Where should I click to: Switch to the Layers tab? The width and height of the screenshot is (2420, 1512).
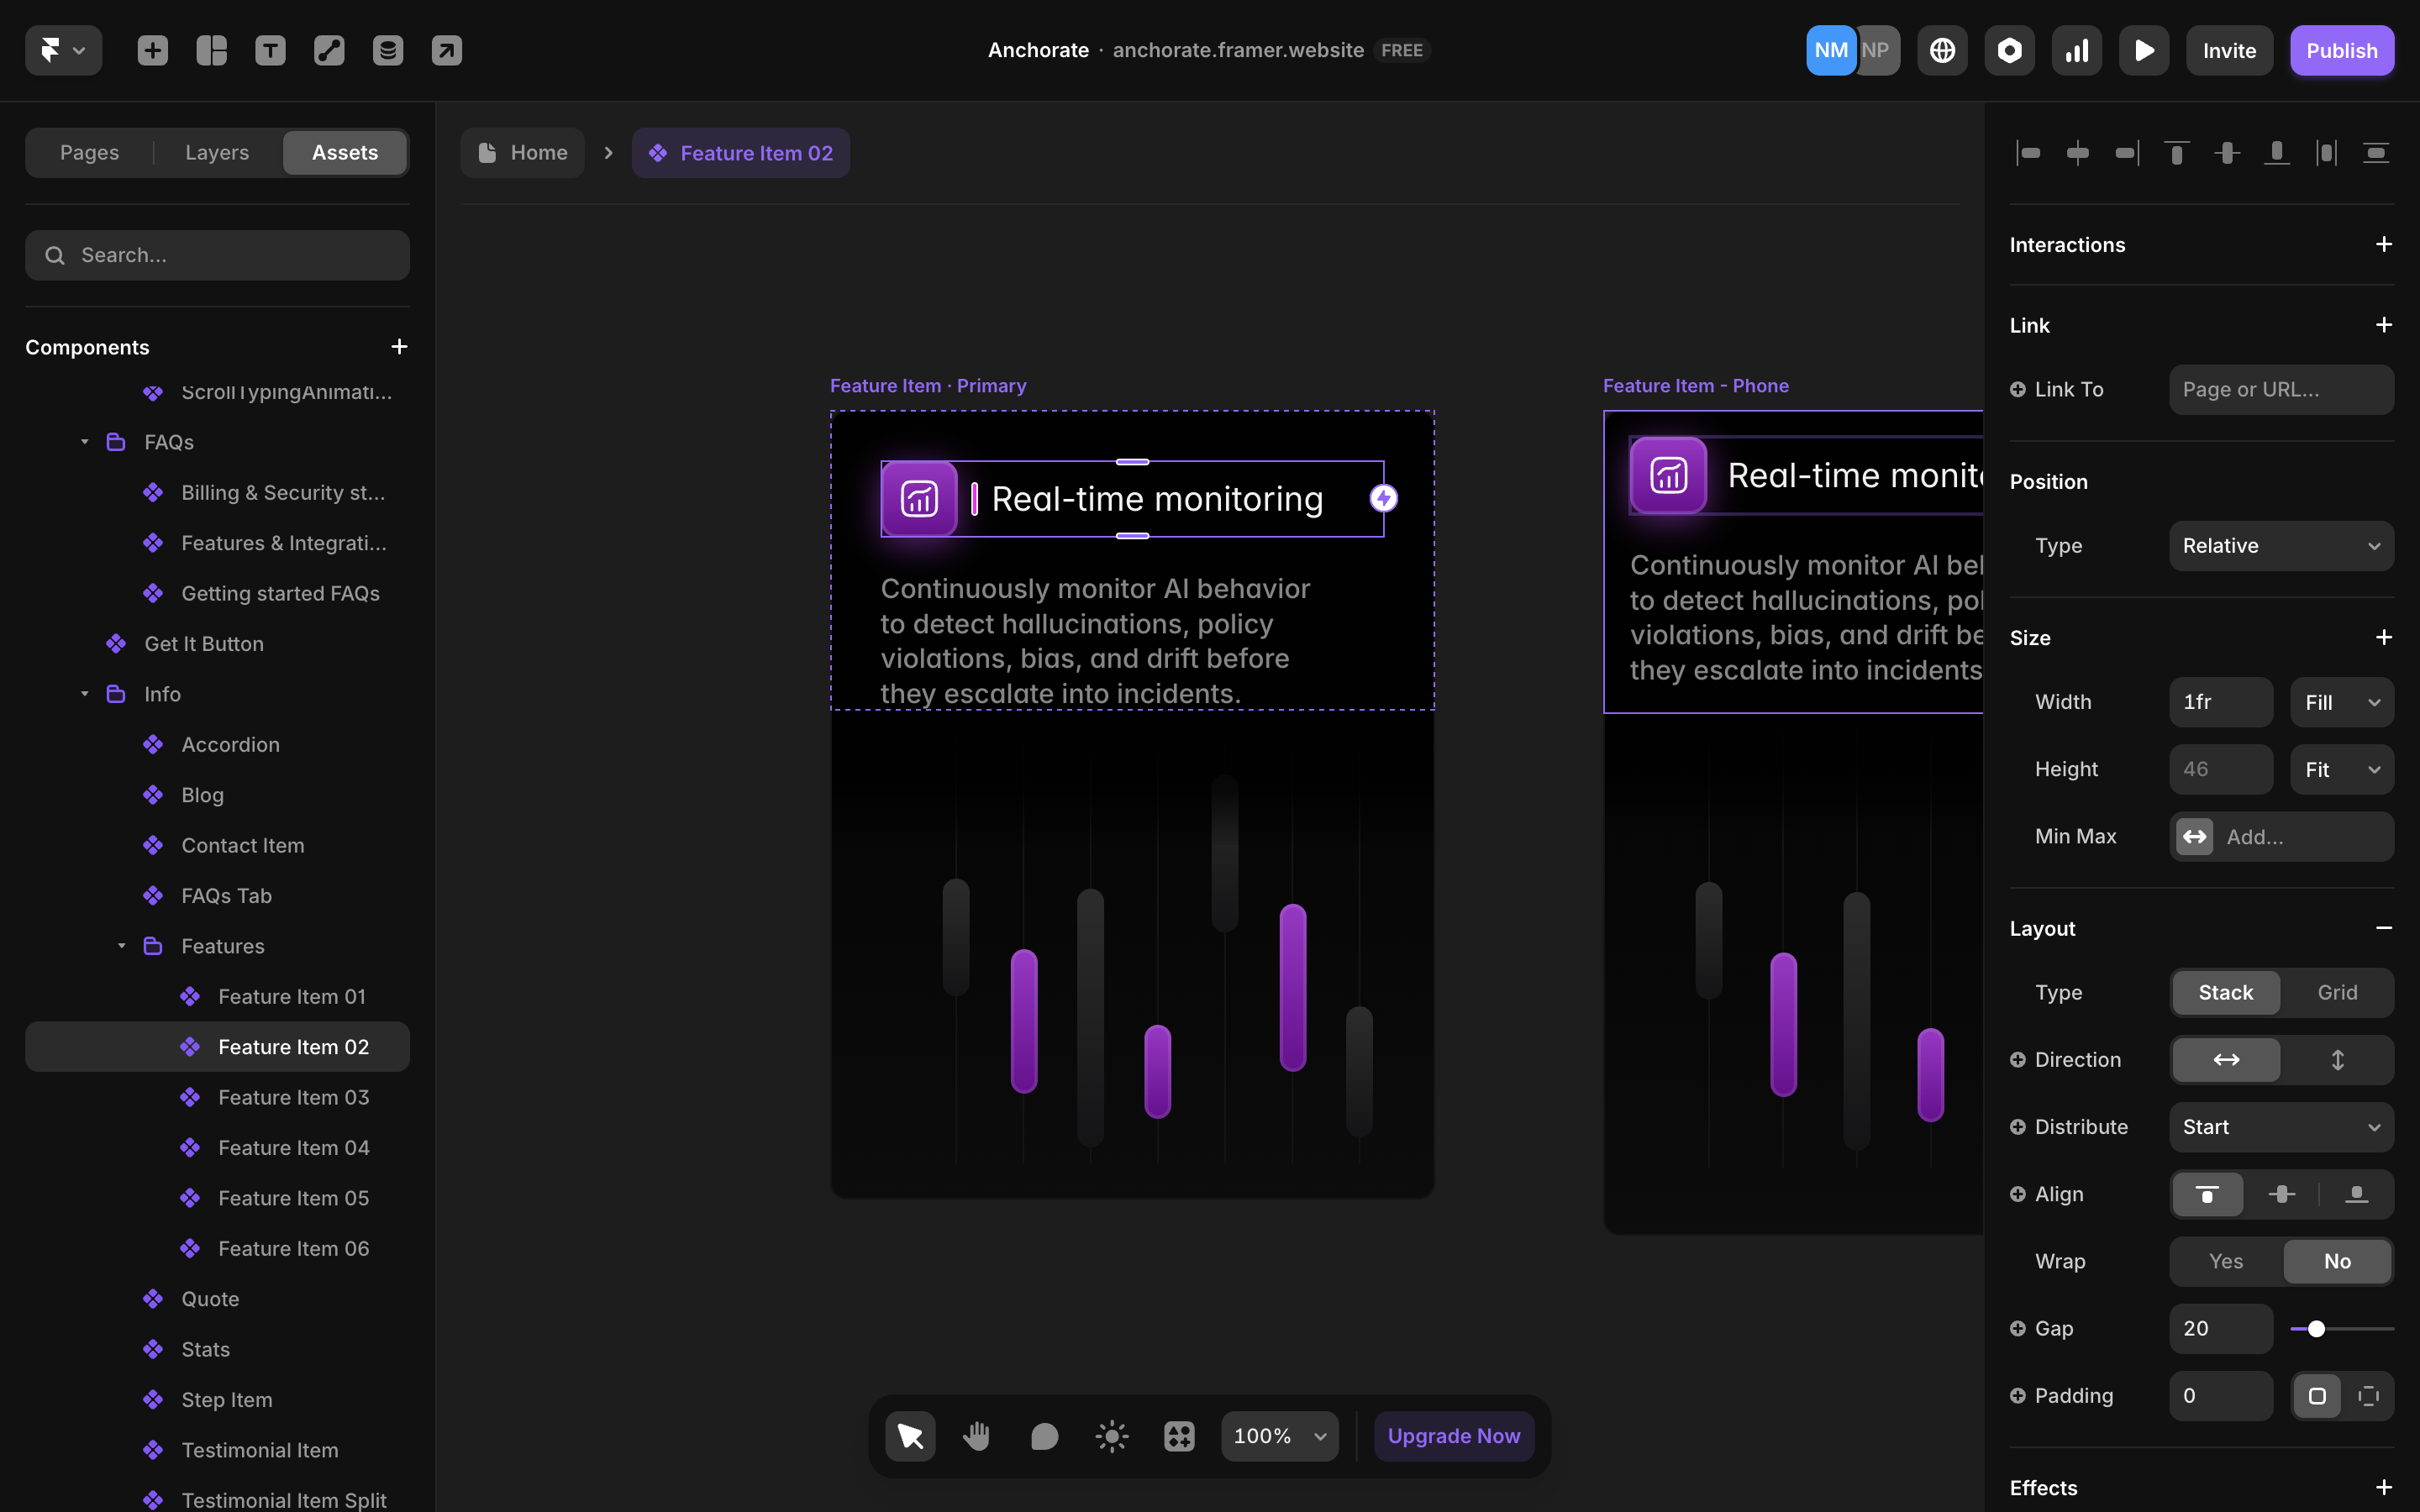(x=217, y=152)
